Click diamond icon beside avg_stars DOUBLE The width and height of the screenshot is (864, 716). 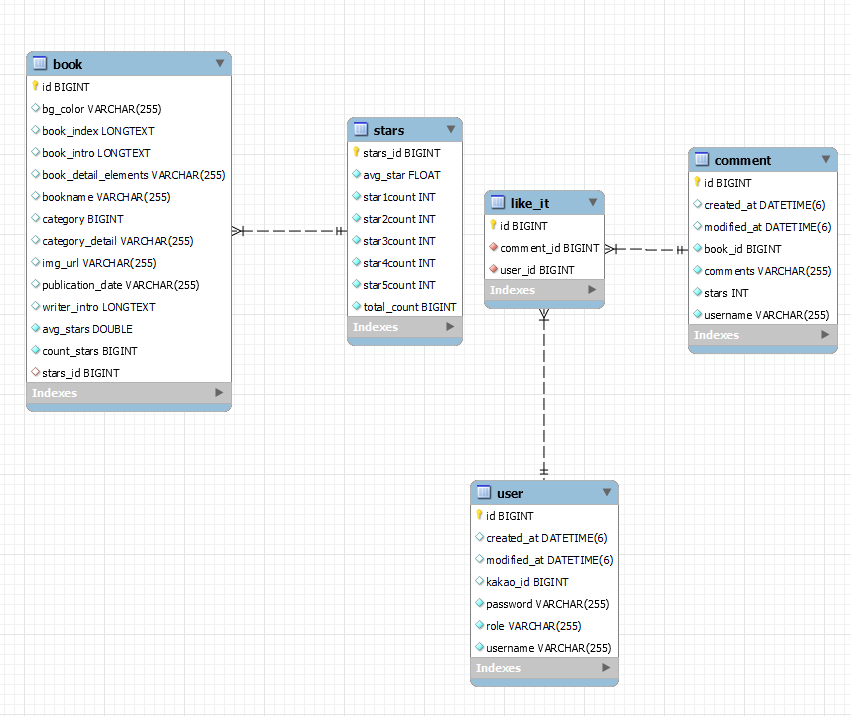coord(36,328)
